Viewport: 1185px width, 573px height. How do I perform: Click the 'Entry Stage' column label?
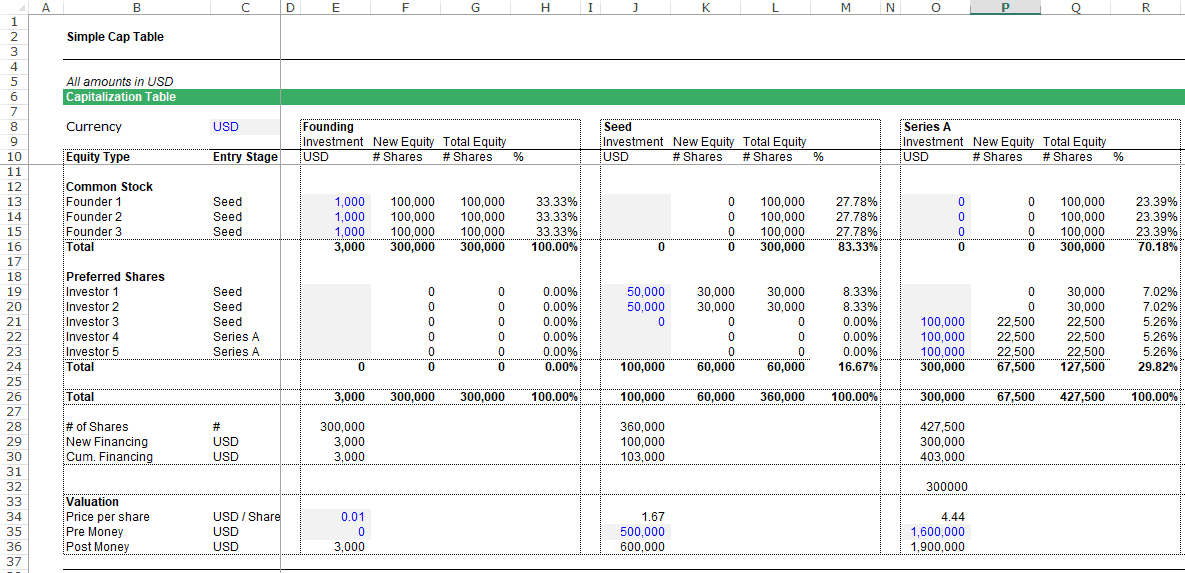pos(245,157)
